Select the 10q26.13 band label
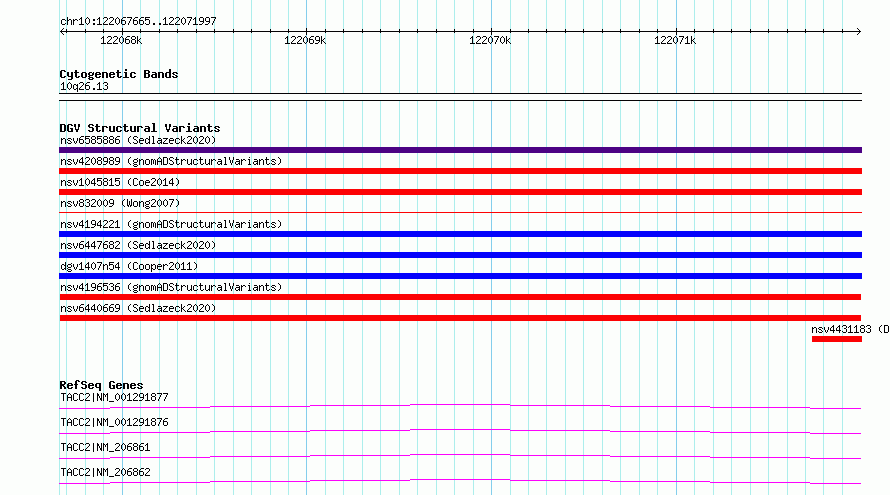This screenshot has height=495, width=890. [84, 86]
